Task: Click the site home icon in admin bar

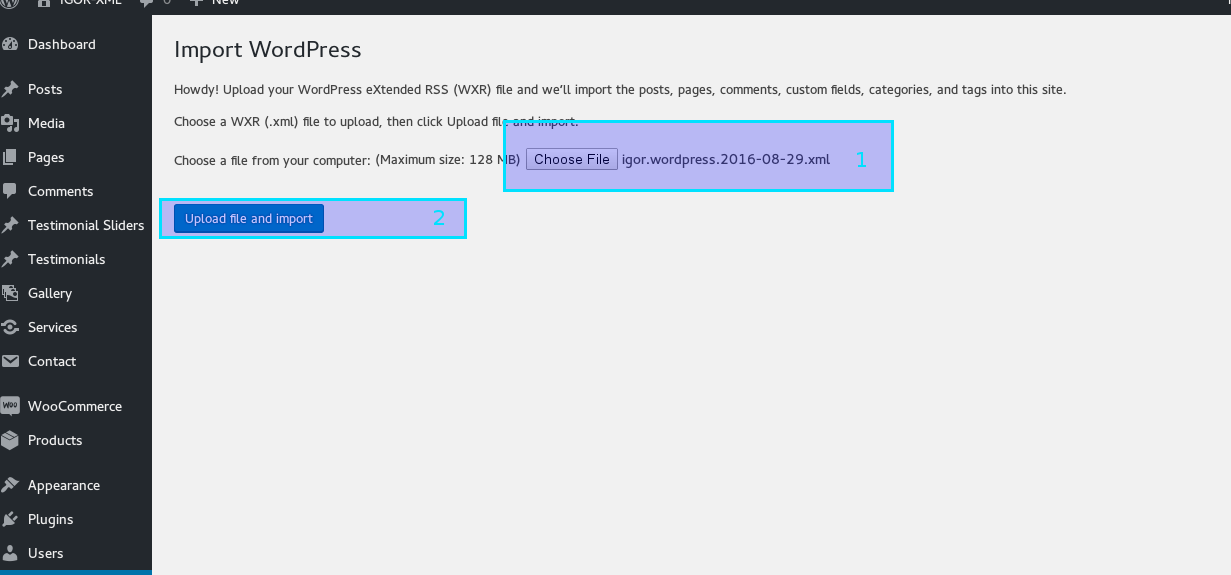Action: [44, 3]
